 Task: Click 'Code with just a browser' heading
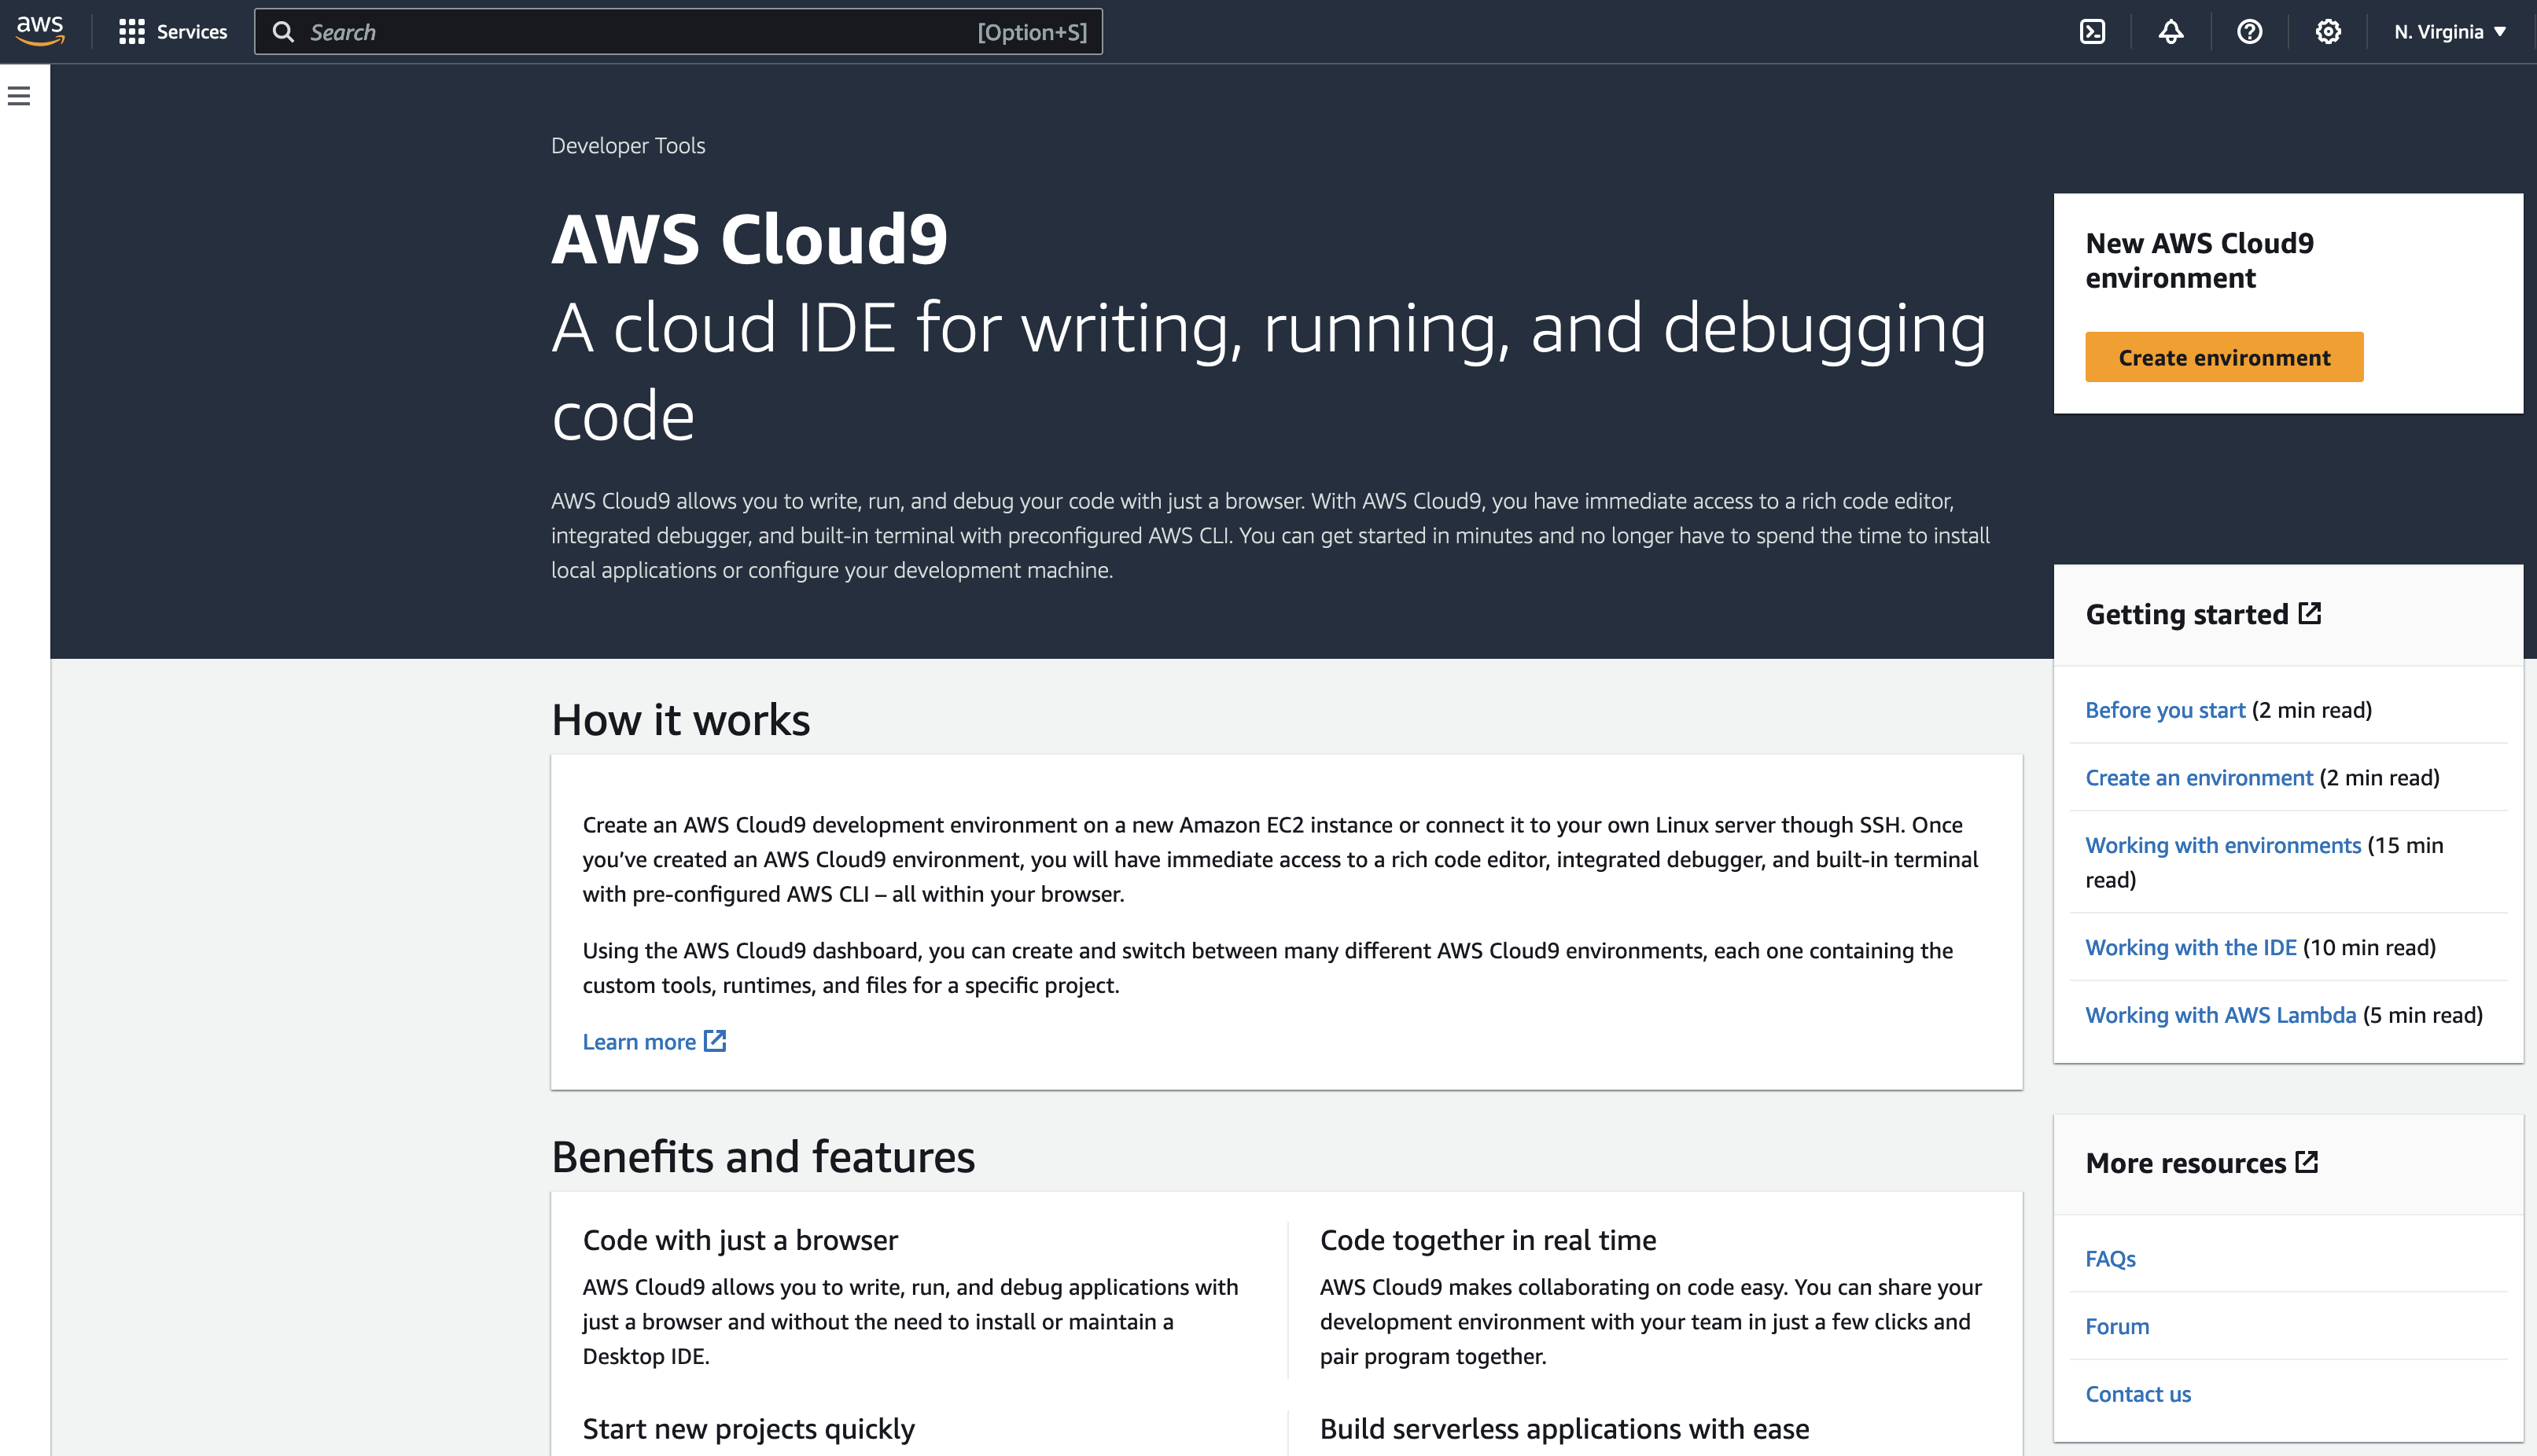(x=740, y=1240)
